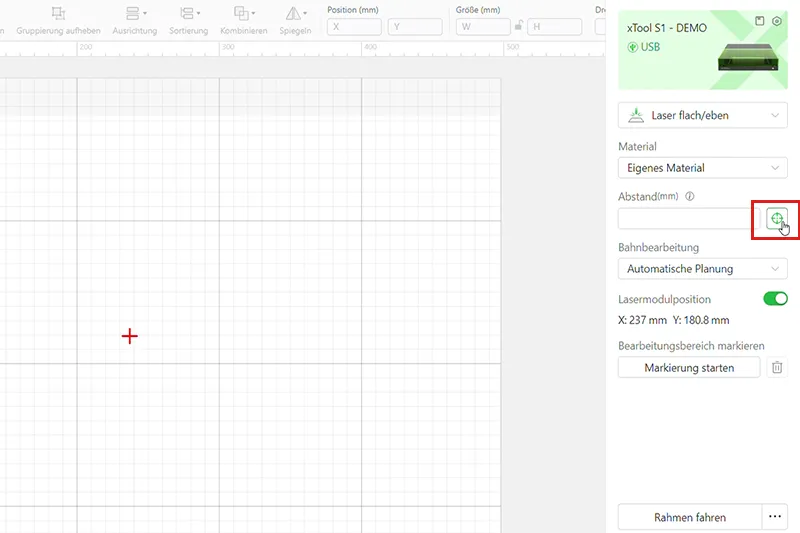Click the xTool S1 - DEMO device name

click(667, 28)
